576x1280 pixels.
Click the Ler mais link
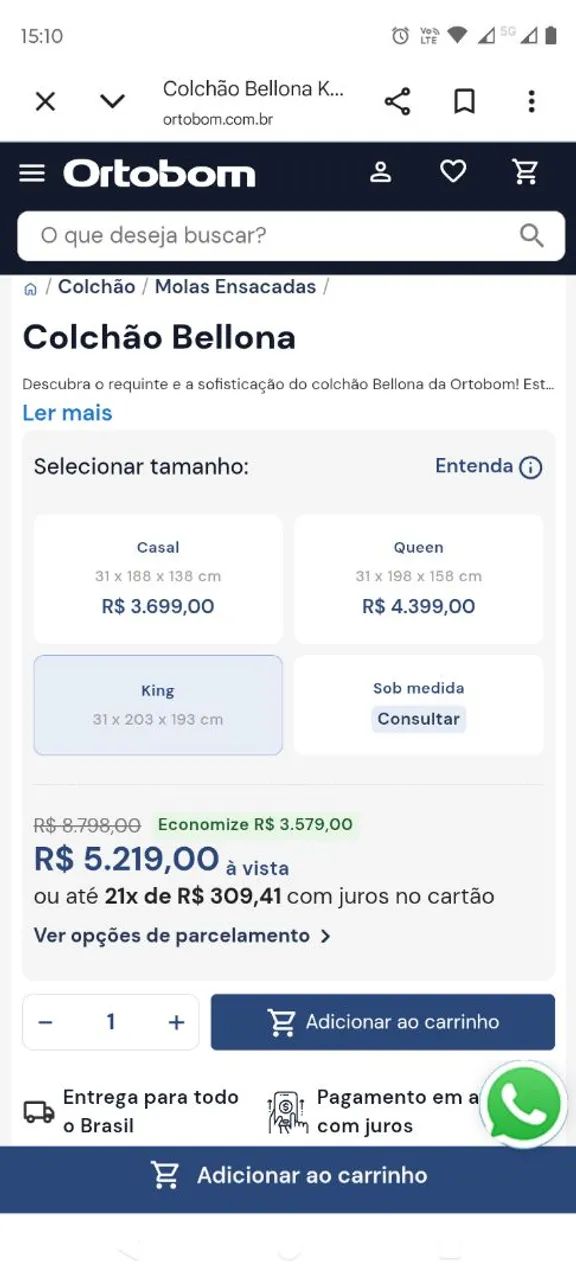coord(67,413)
